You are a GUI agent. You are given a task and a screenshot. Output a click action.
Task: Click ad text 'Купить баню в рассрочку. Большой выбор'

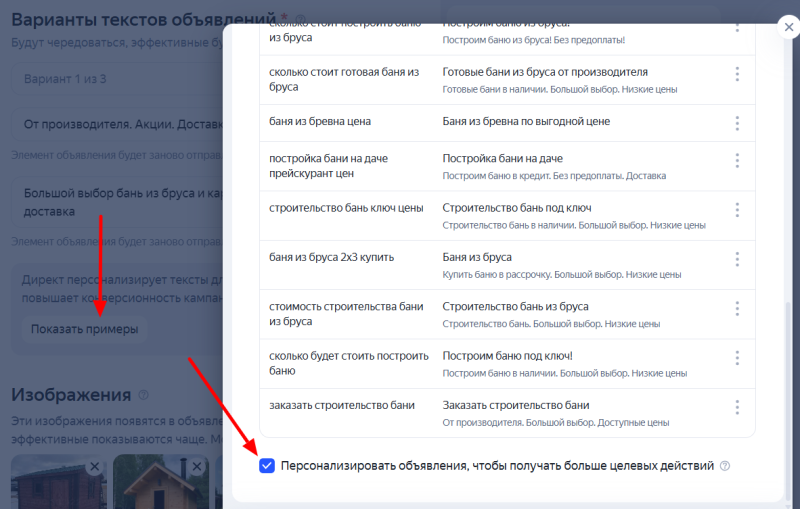point(532,275)
